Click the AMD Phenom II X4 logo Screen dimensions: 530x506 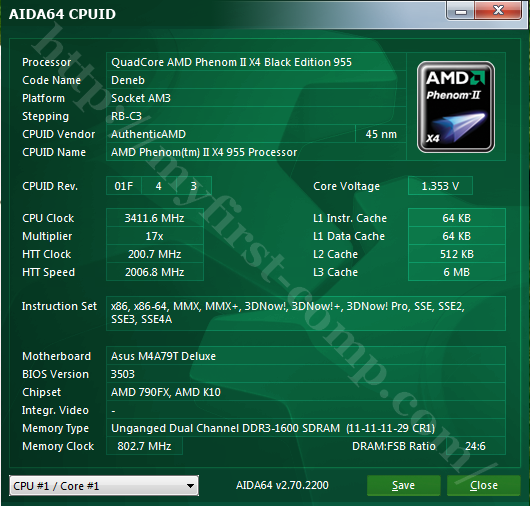coord(456,107)
